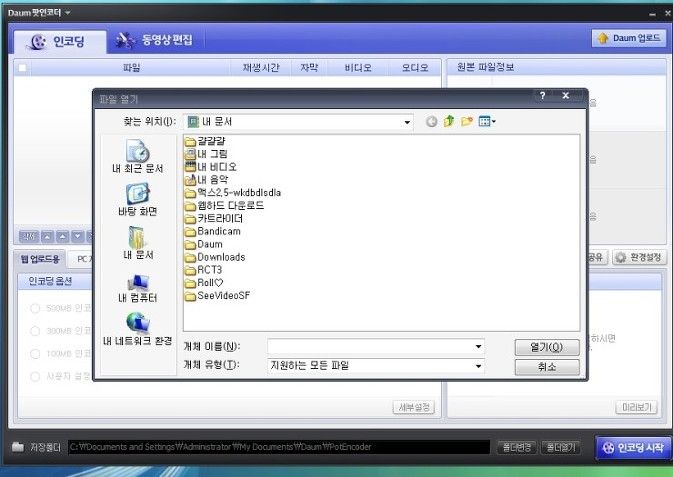The height and width of the screenshot is (477, 673).
Task: Click the 저장폴더 folder icon
Action: point(18,447)
